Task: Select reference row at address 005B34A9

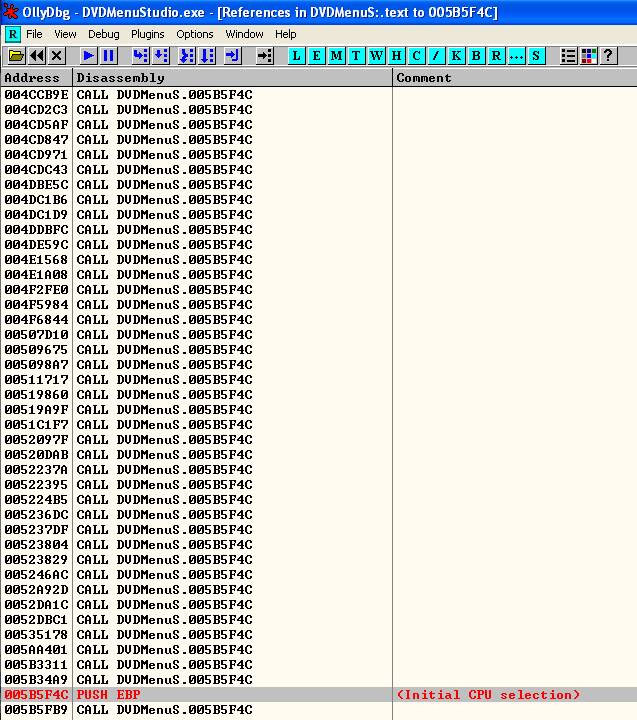Action: pyautogui.click(x=319, y=680)
